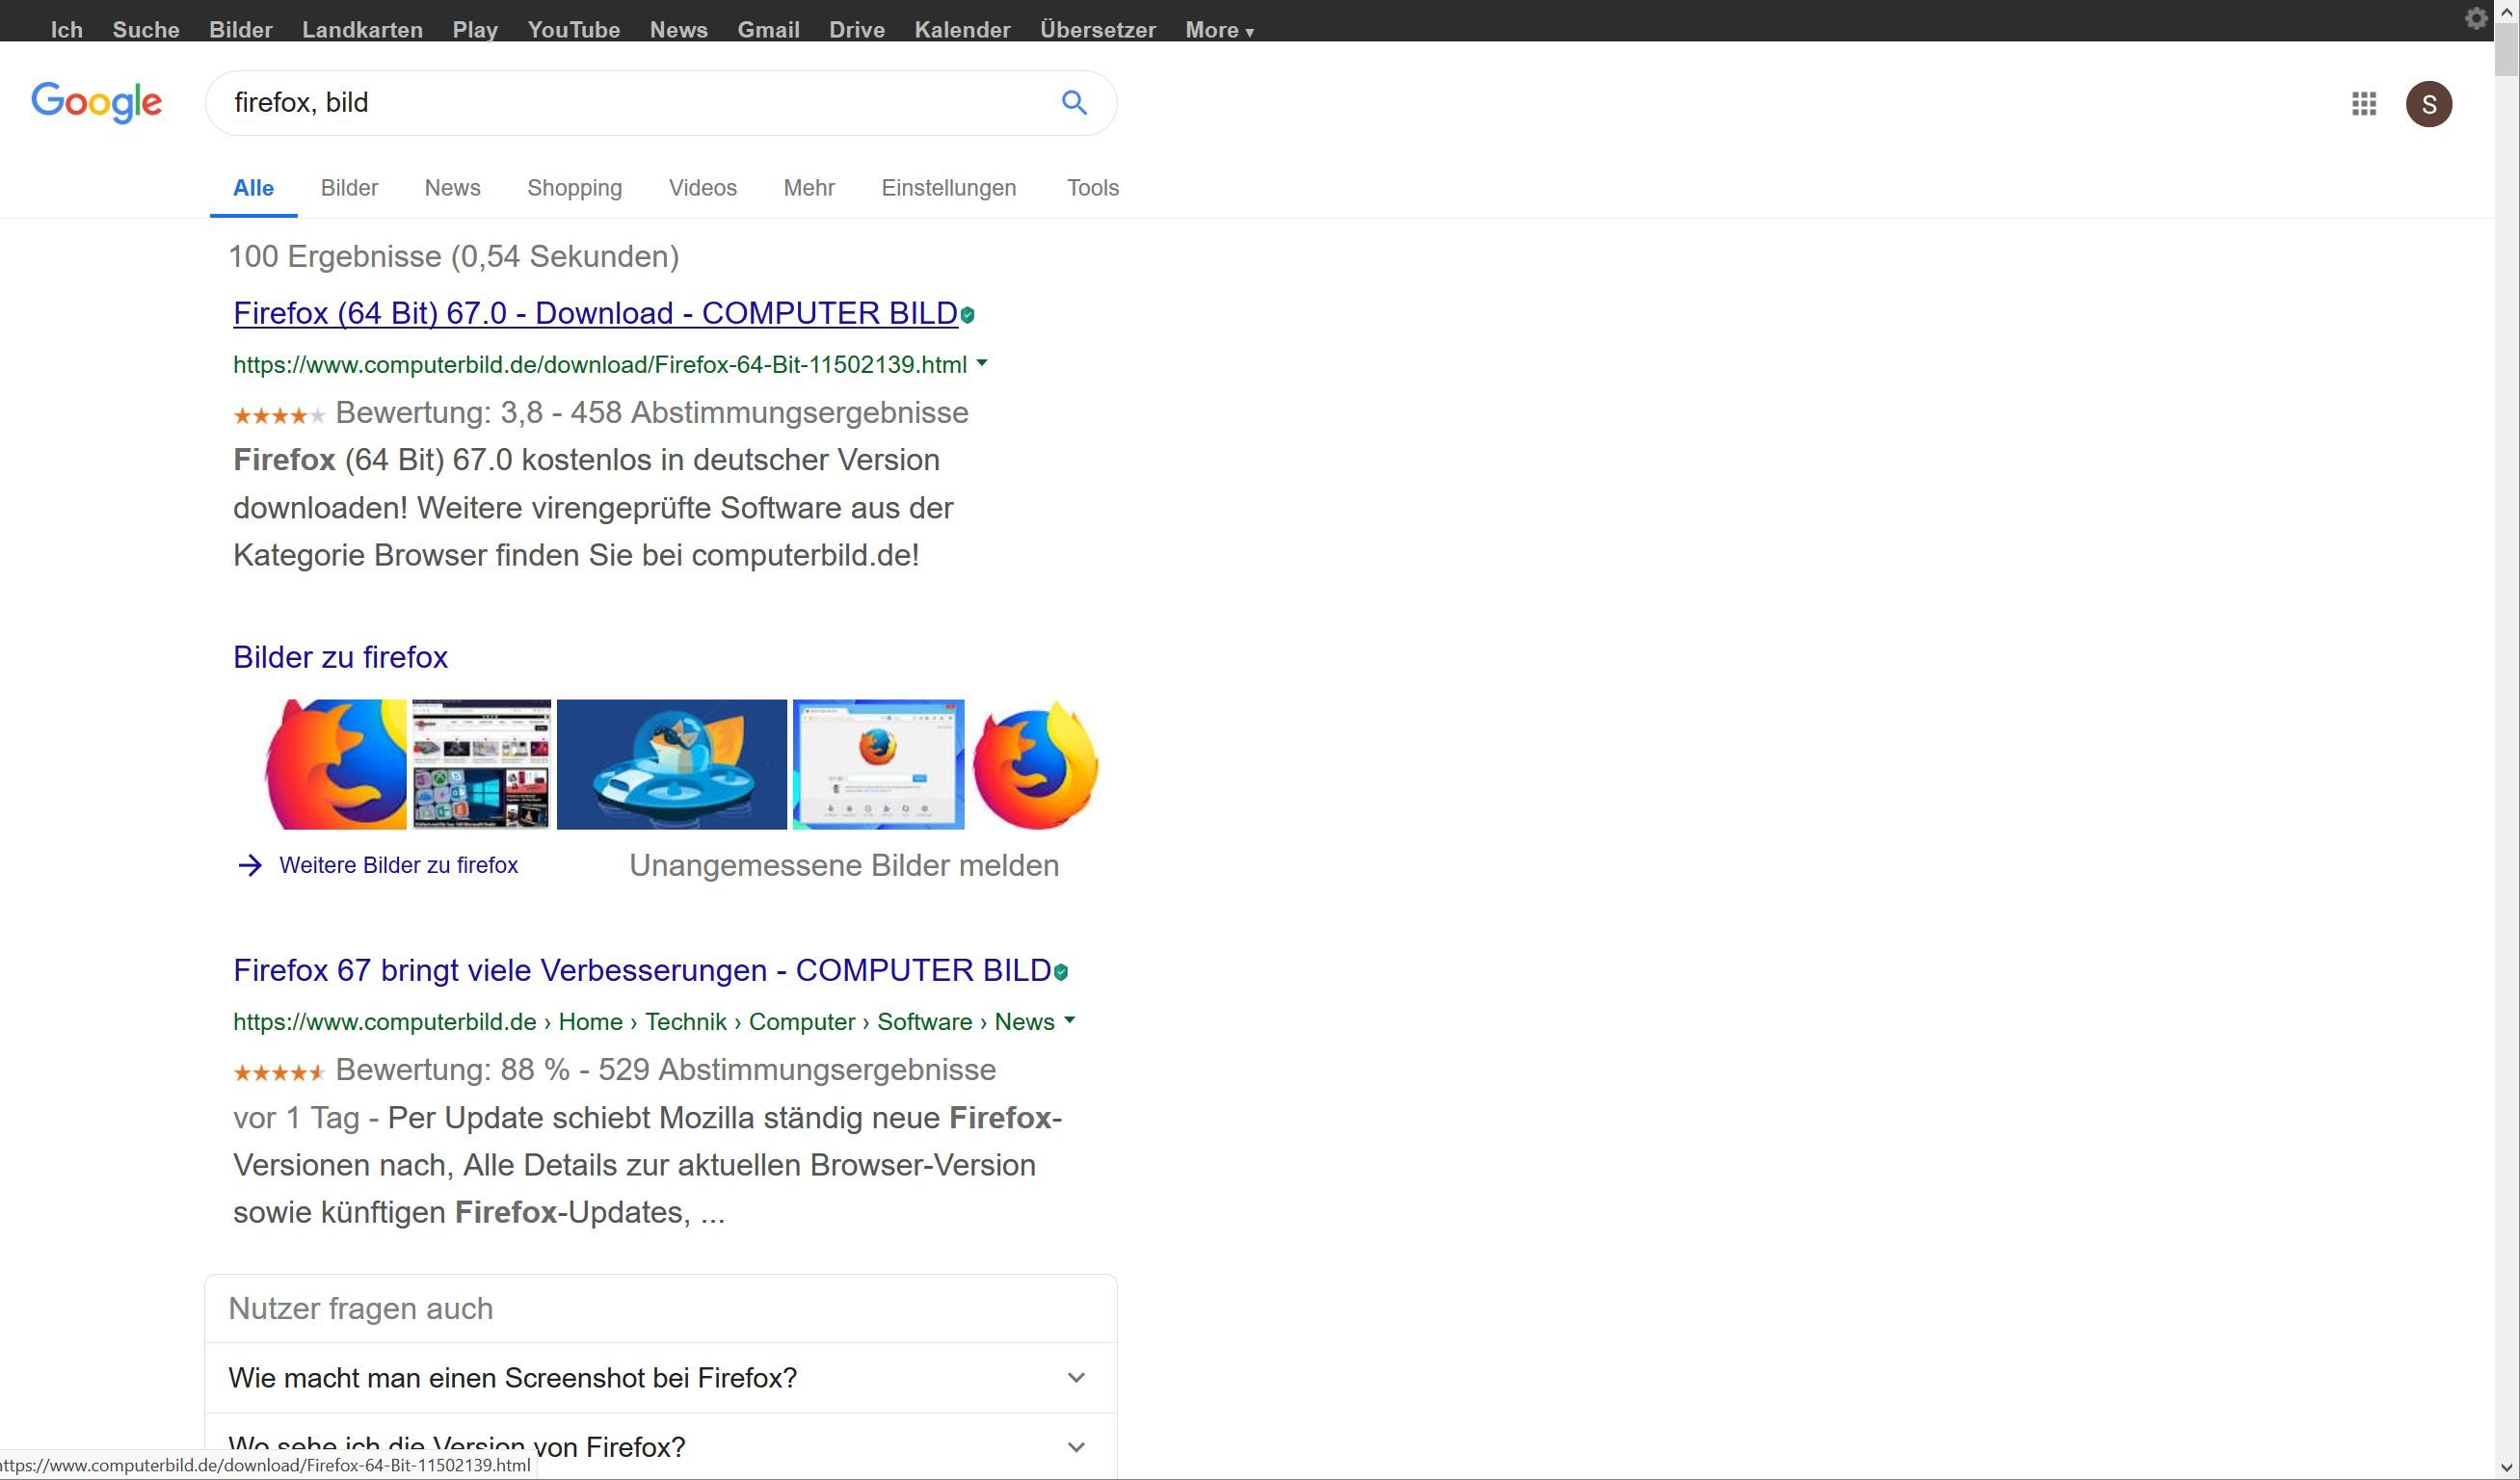Click the Google logo
Viewport: 2520px width, 1480px height.
pyautogui.click(x=96, y=102)
